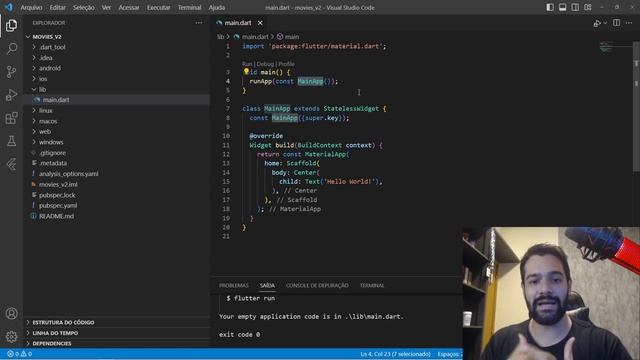Collapse the lib folder
Viewport: 640px width, 360px height.
pyautogui.click(x=116, y=89)
